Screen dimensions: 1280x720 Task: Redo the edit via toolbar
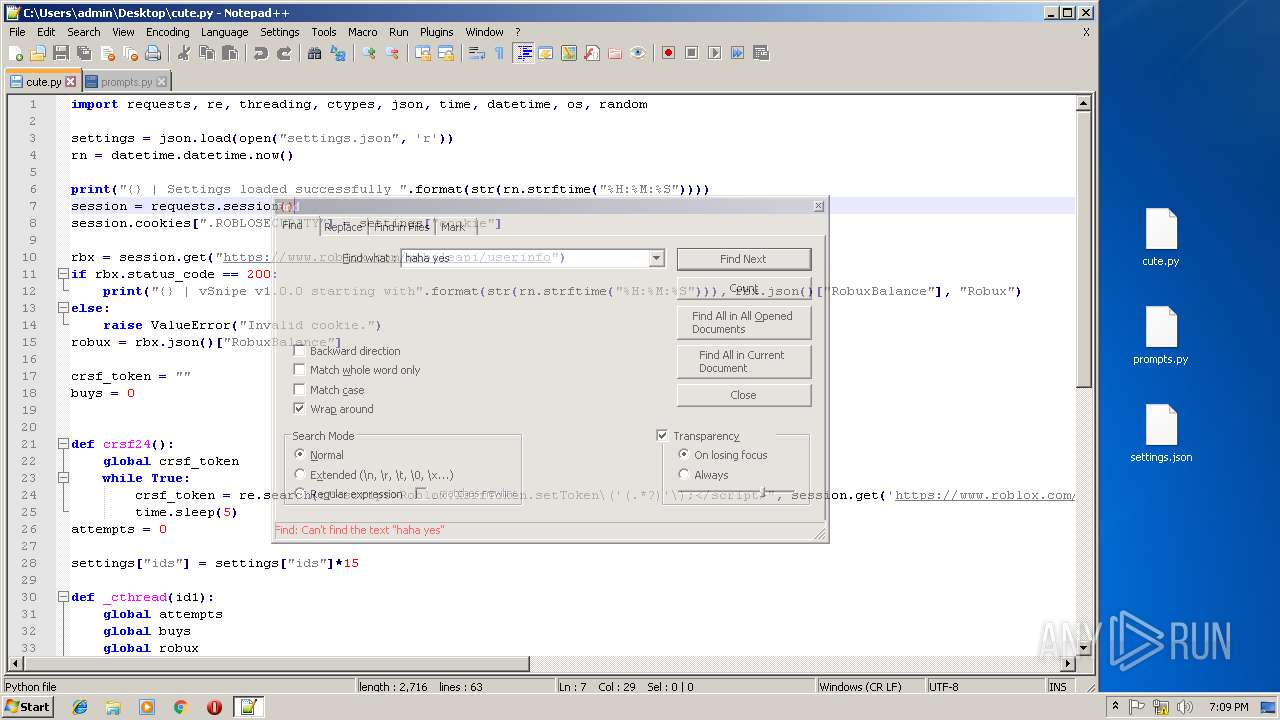[284, 53]
